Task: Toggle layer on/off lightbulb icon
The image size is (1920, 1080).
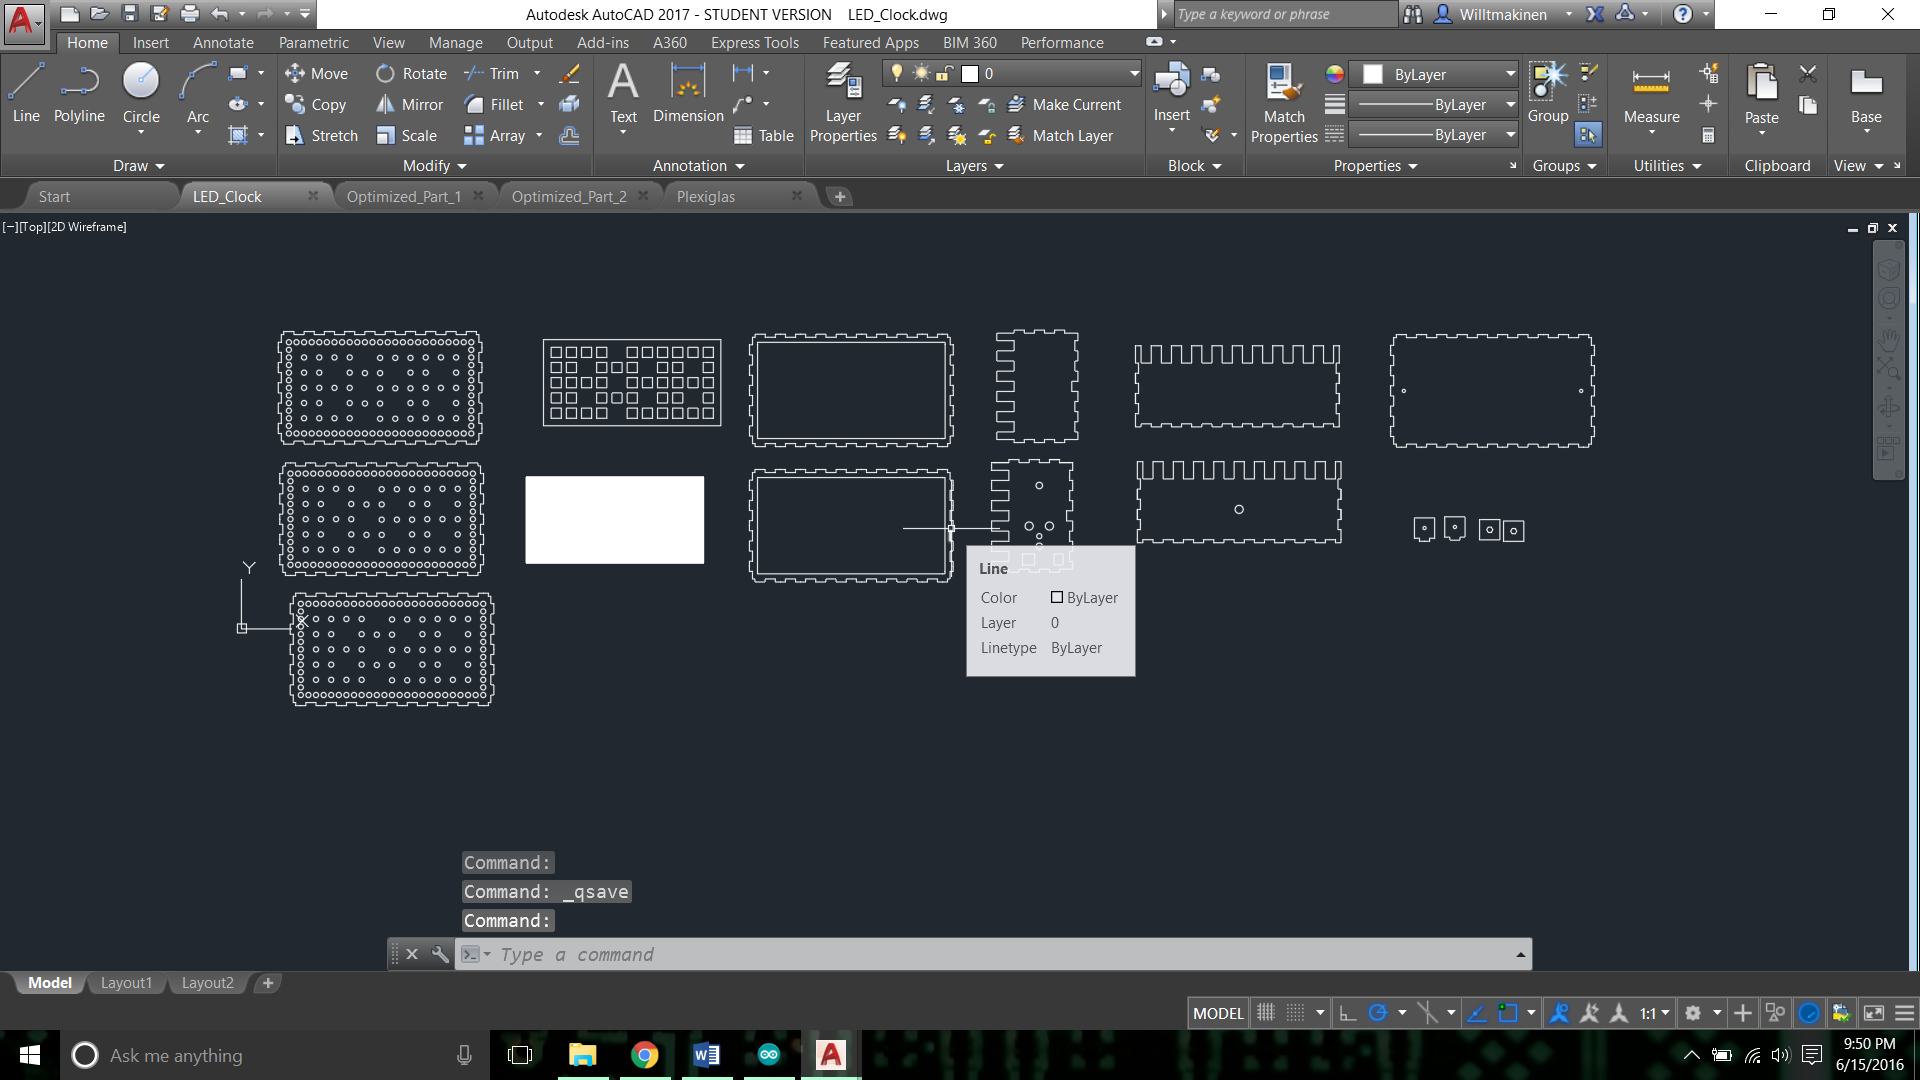Action: pyautogui.click(x=897, y=73)
